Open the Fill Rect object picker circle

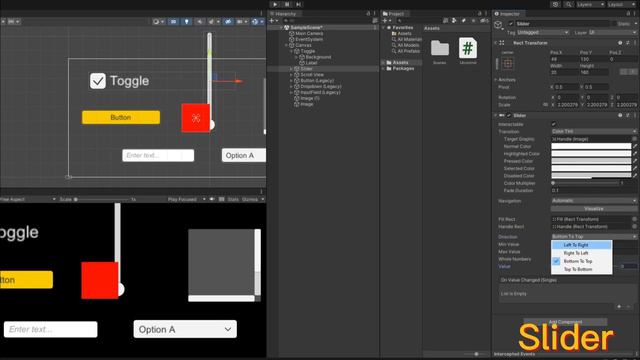[634, 219]
